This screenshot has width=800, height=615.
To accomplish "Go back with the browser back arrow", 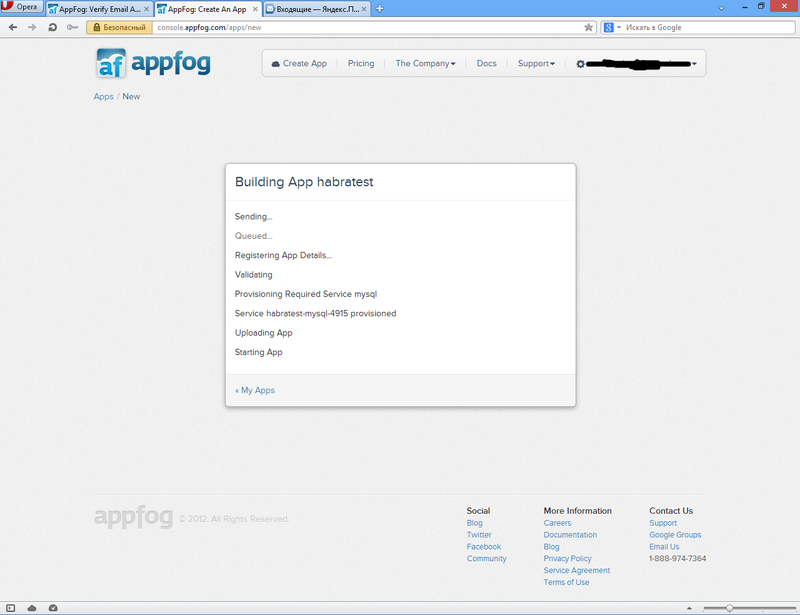I will (x=13, y=28).
